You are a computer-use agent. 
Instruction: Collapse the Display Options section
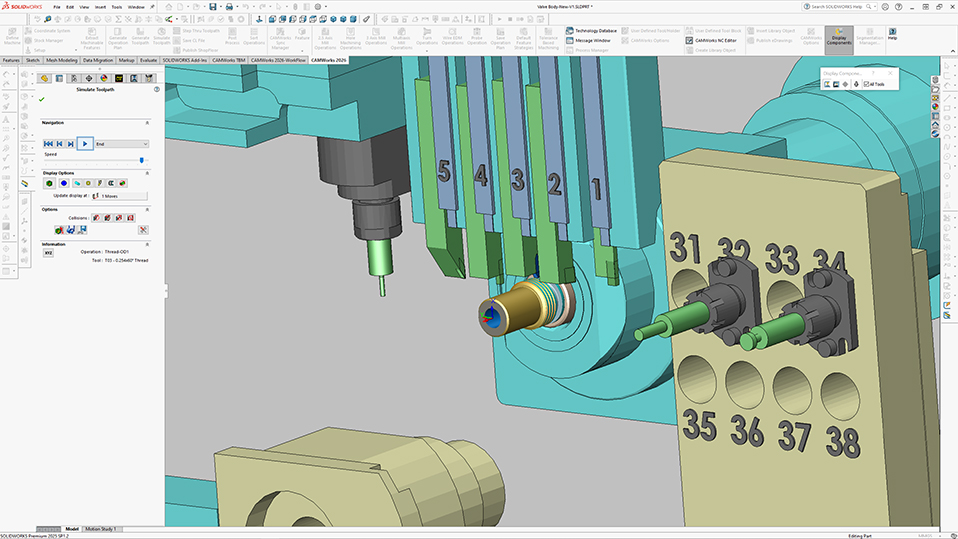[147, 172]
